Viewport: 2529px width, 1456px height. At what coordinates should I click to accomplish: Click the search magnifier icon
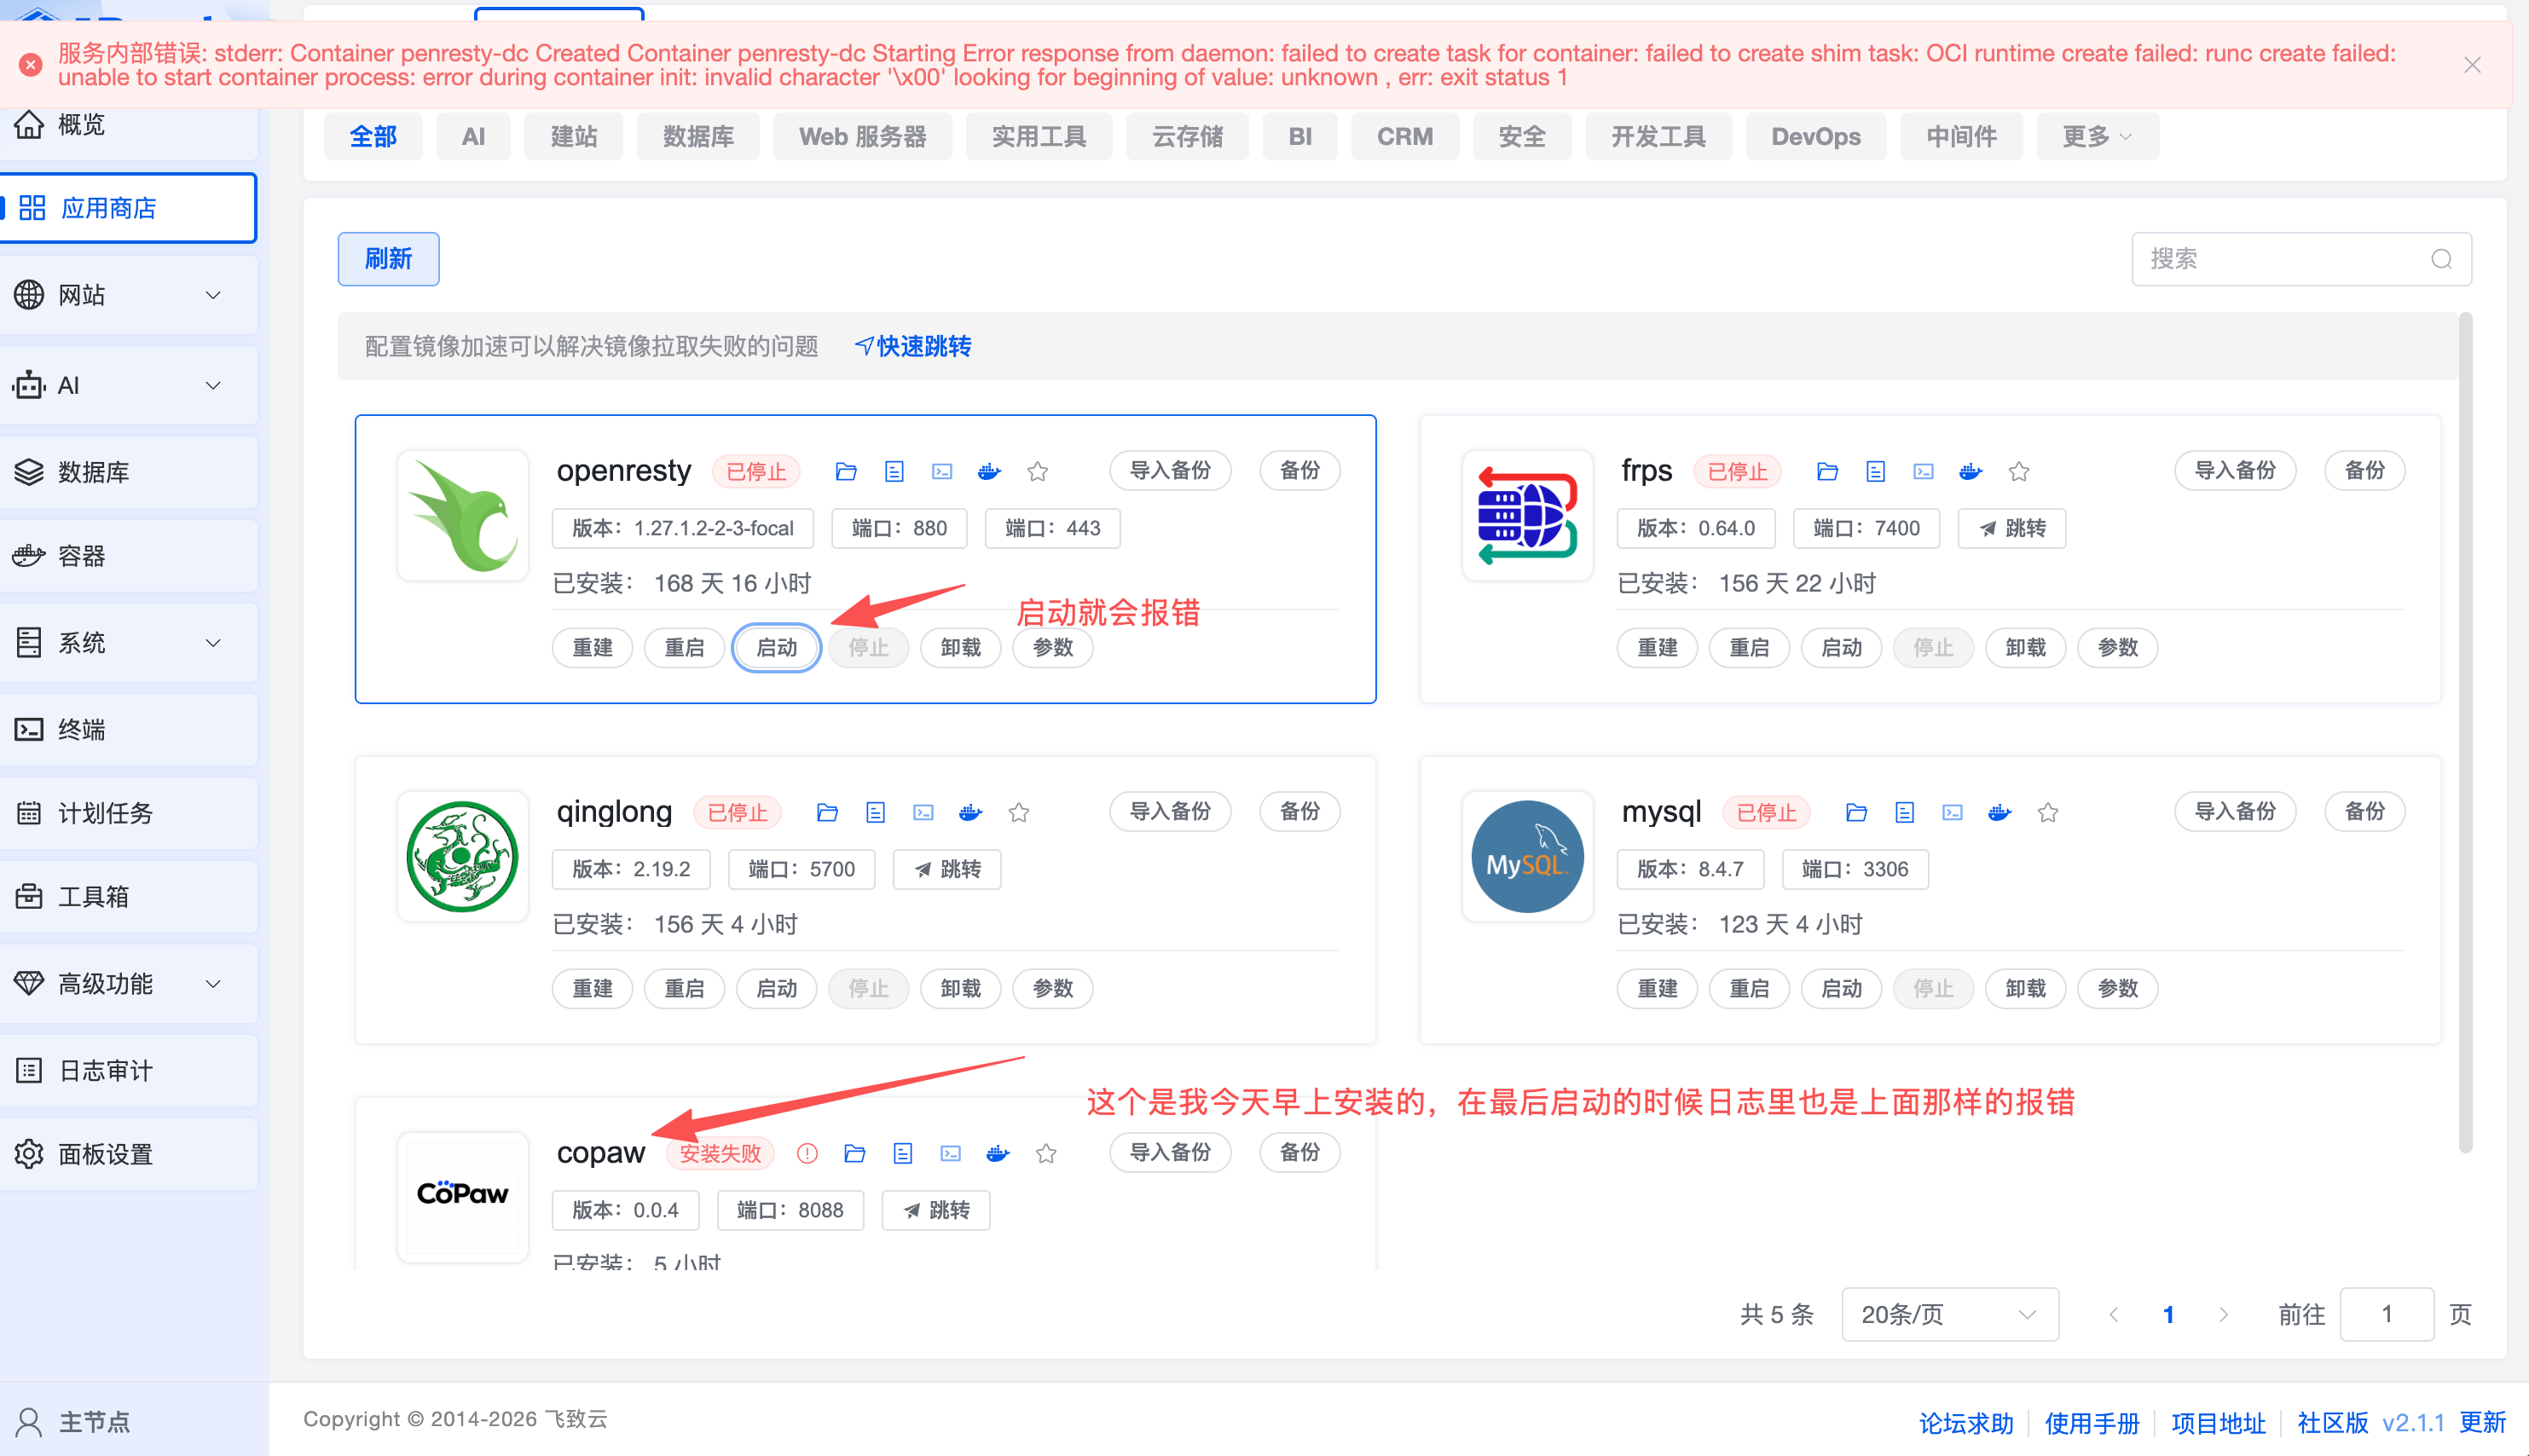2441,259
